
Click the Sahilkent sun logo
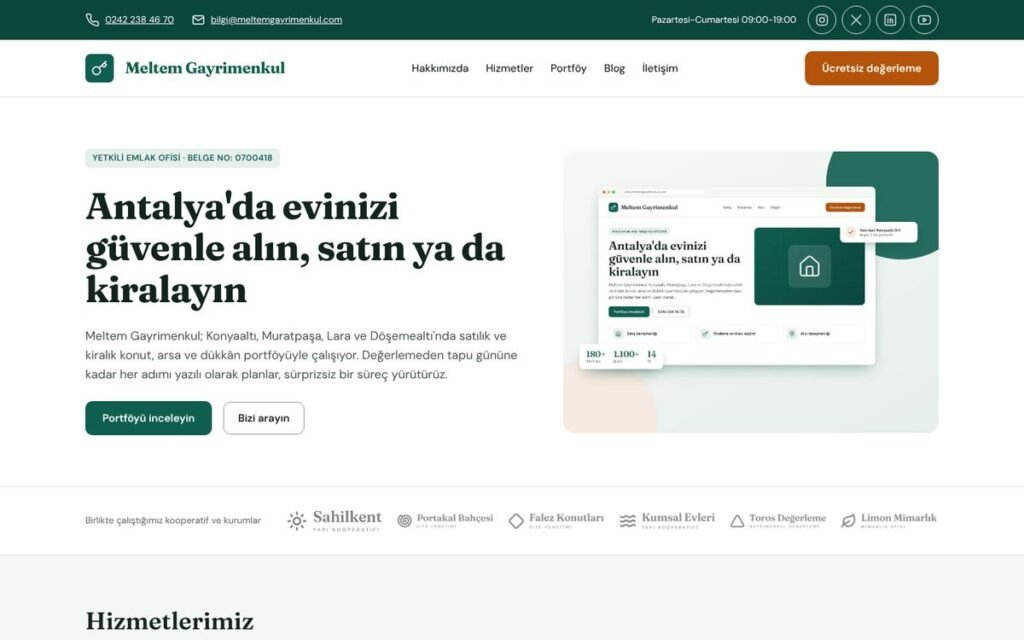pyautogui.click(x=296, y=520)
